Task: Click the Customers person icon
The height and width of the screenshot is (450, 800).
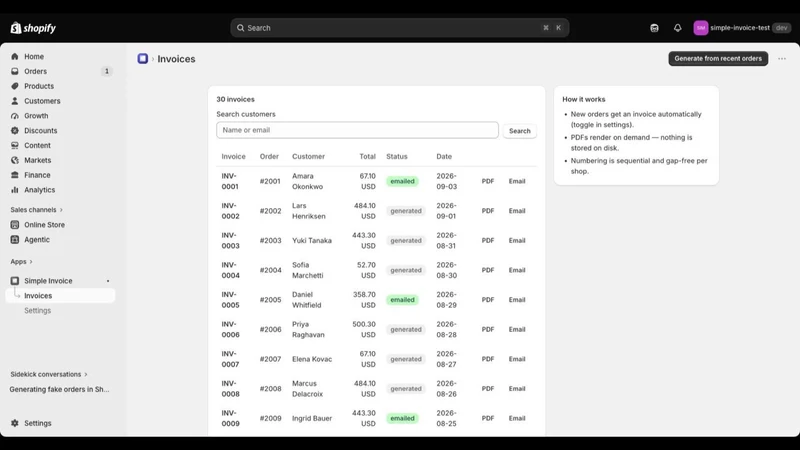Action: click(15, 101)
